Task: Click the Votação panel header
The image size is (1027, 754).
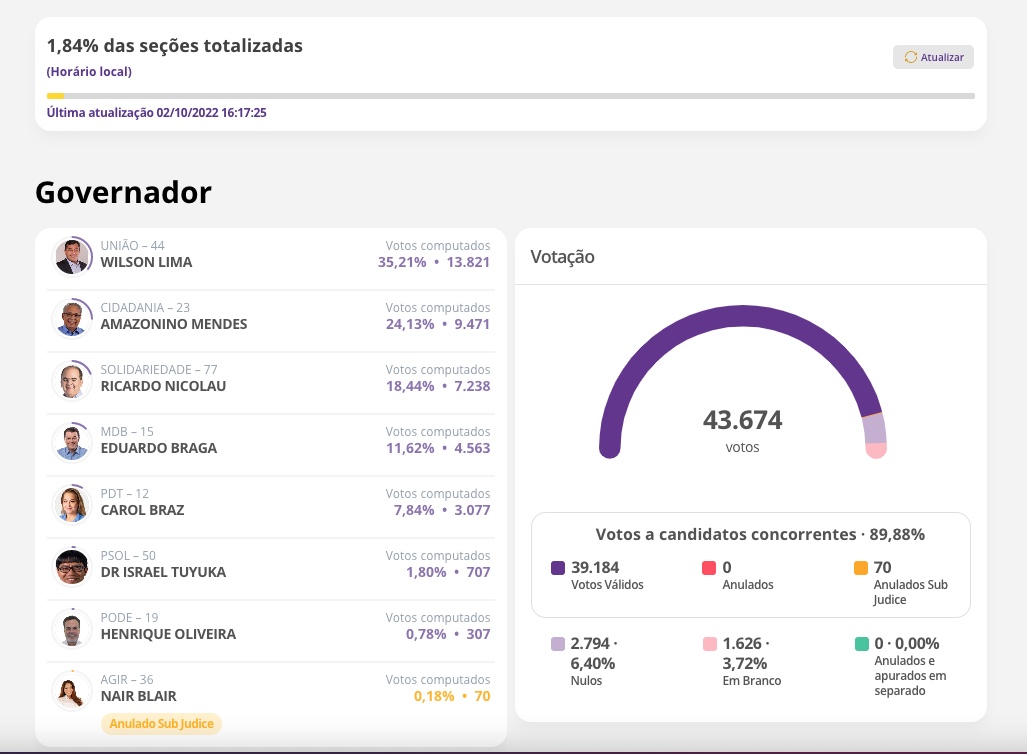Action: point(562,256)
